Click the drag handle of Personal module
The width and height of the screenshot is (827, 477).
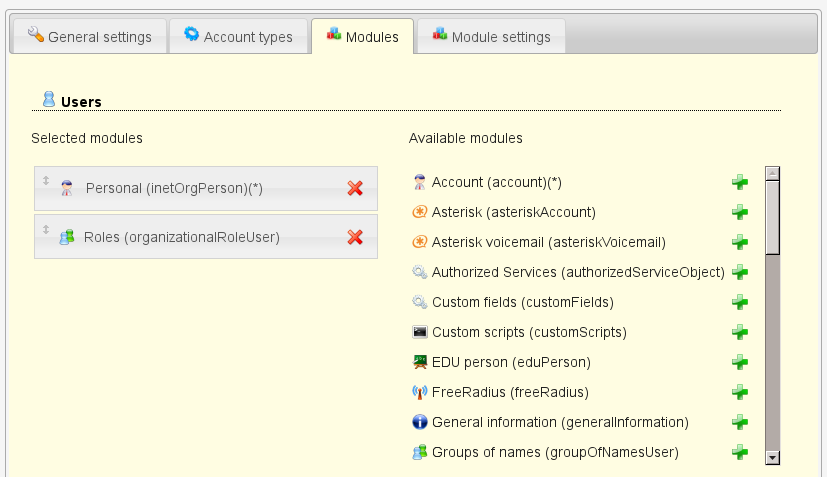click(45, 180)
